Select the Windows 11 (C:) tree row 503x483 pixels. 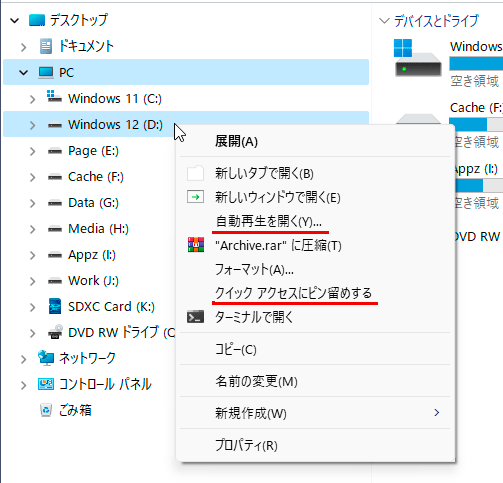click(x=186, y=99)
